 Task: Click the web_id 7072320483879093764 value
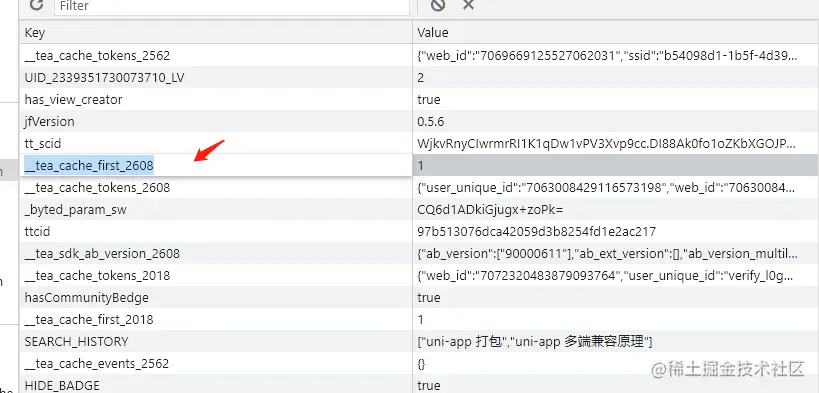(x=606, y=275)
